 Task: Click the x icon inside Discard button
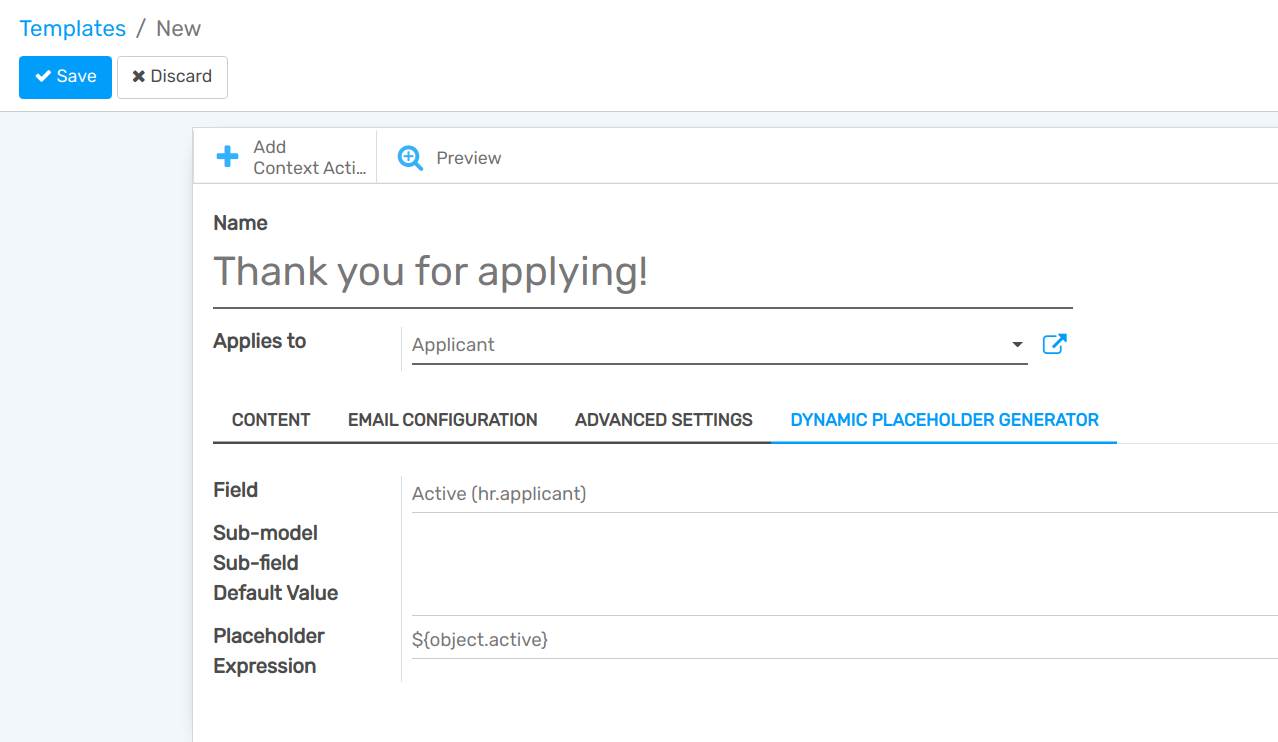(138, 76)
